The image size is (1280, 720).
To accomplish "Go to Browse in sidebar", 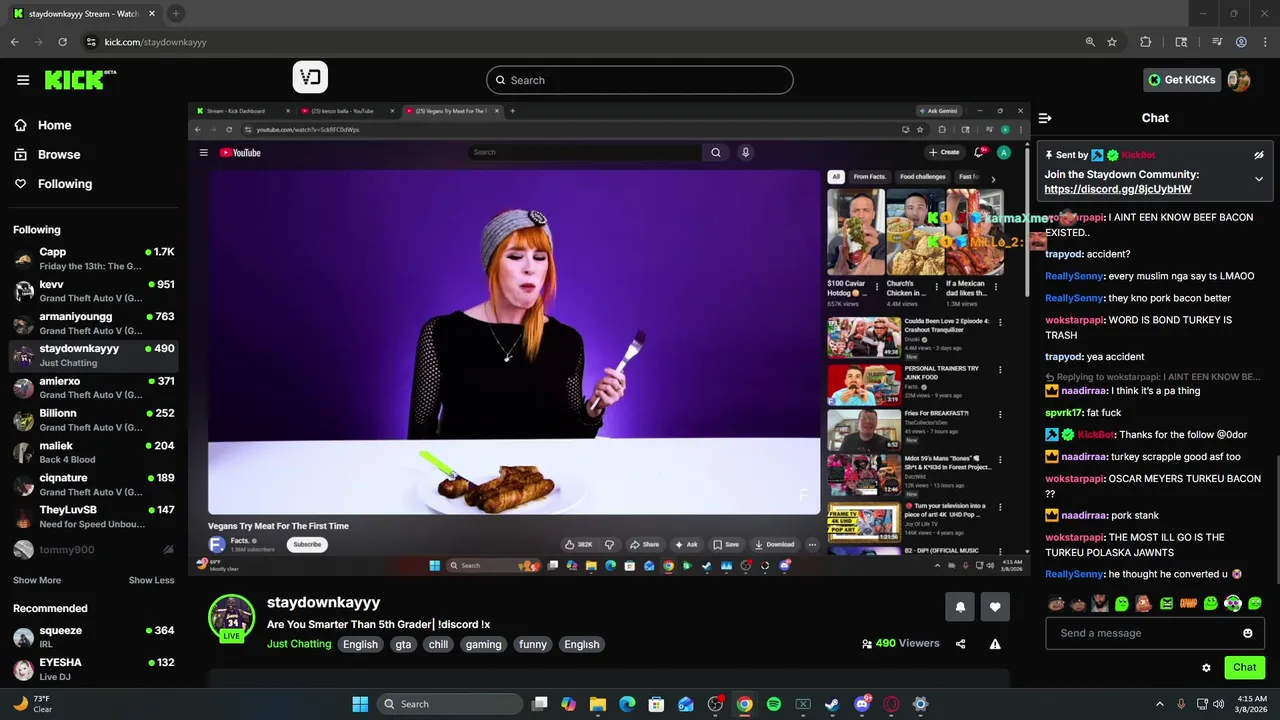I will click(46, 154).
